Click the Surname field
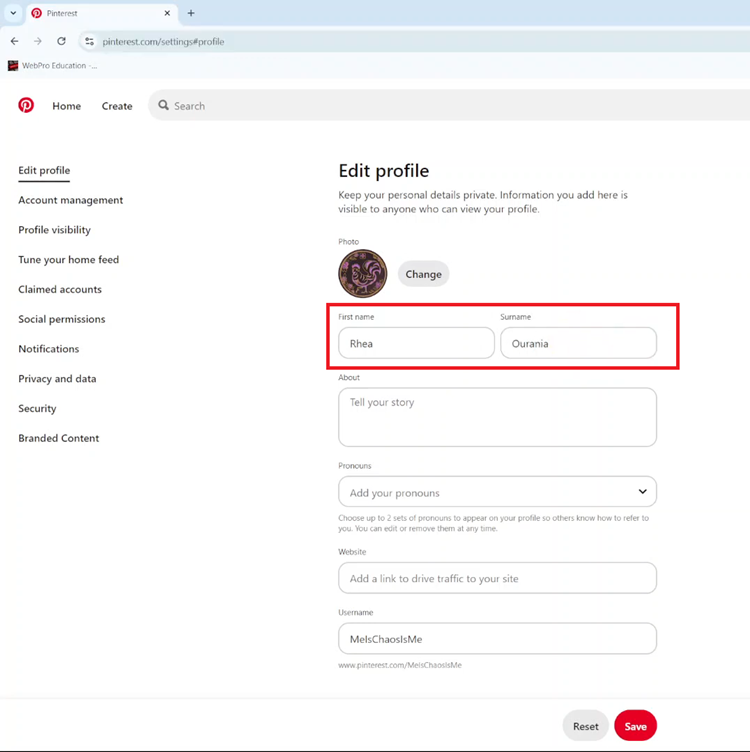 click(x=578, y=343)
